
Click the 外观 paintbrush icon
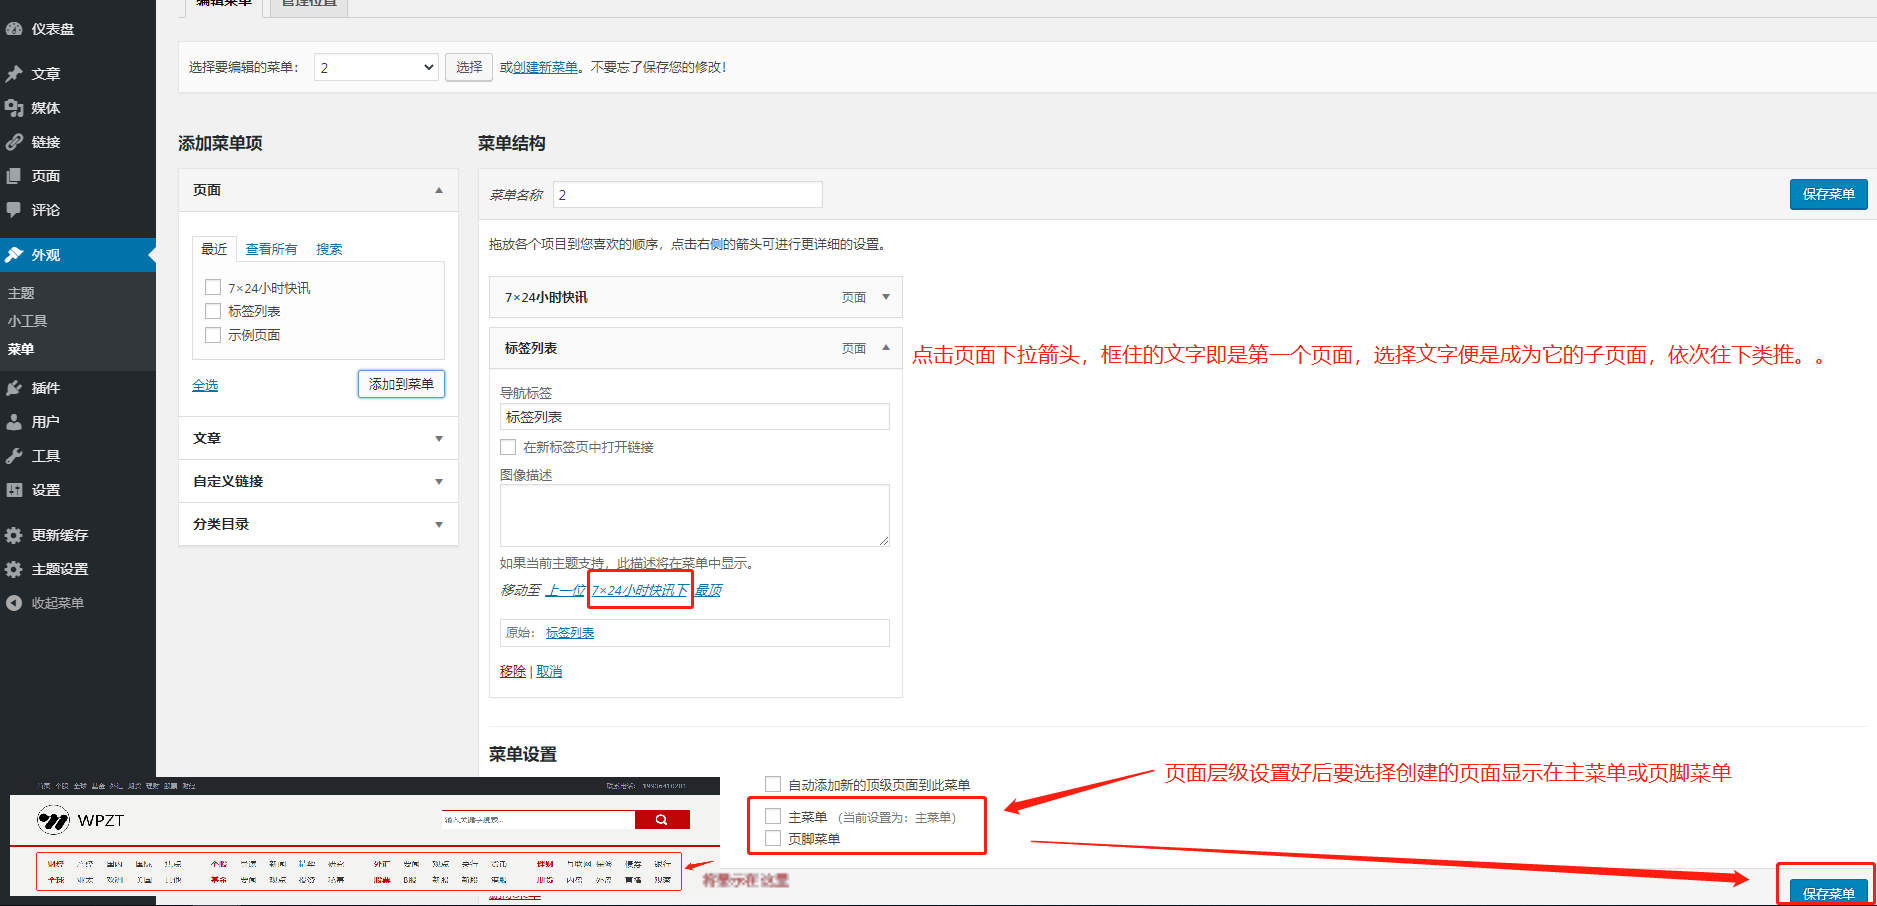point(14,255)
